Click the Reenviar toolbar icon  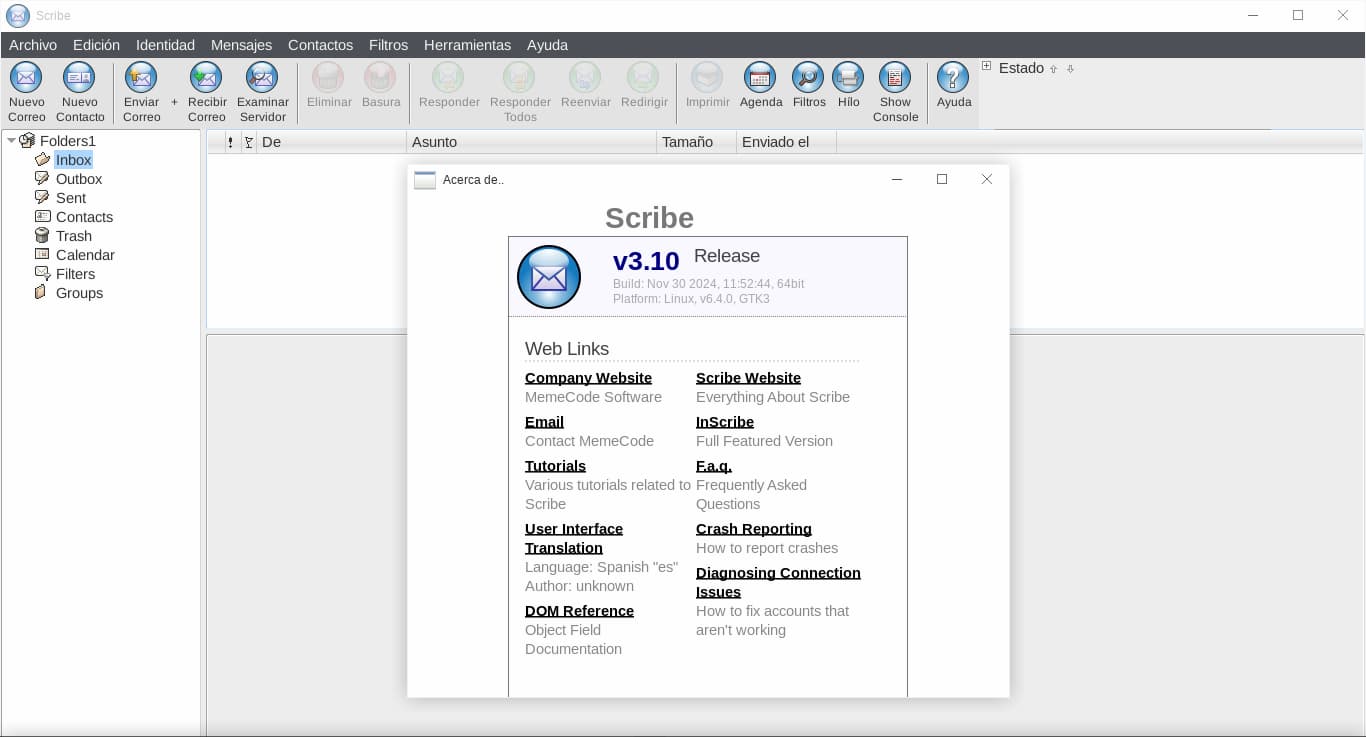(x=585, y=77)
